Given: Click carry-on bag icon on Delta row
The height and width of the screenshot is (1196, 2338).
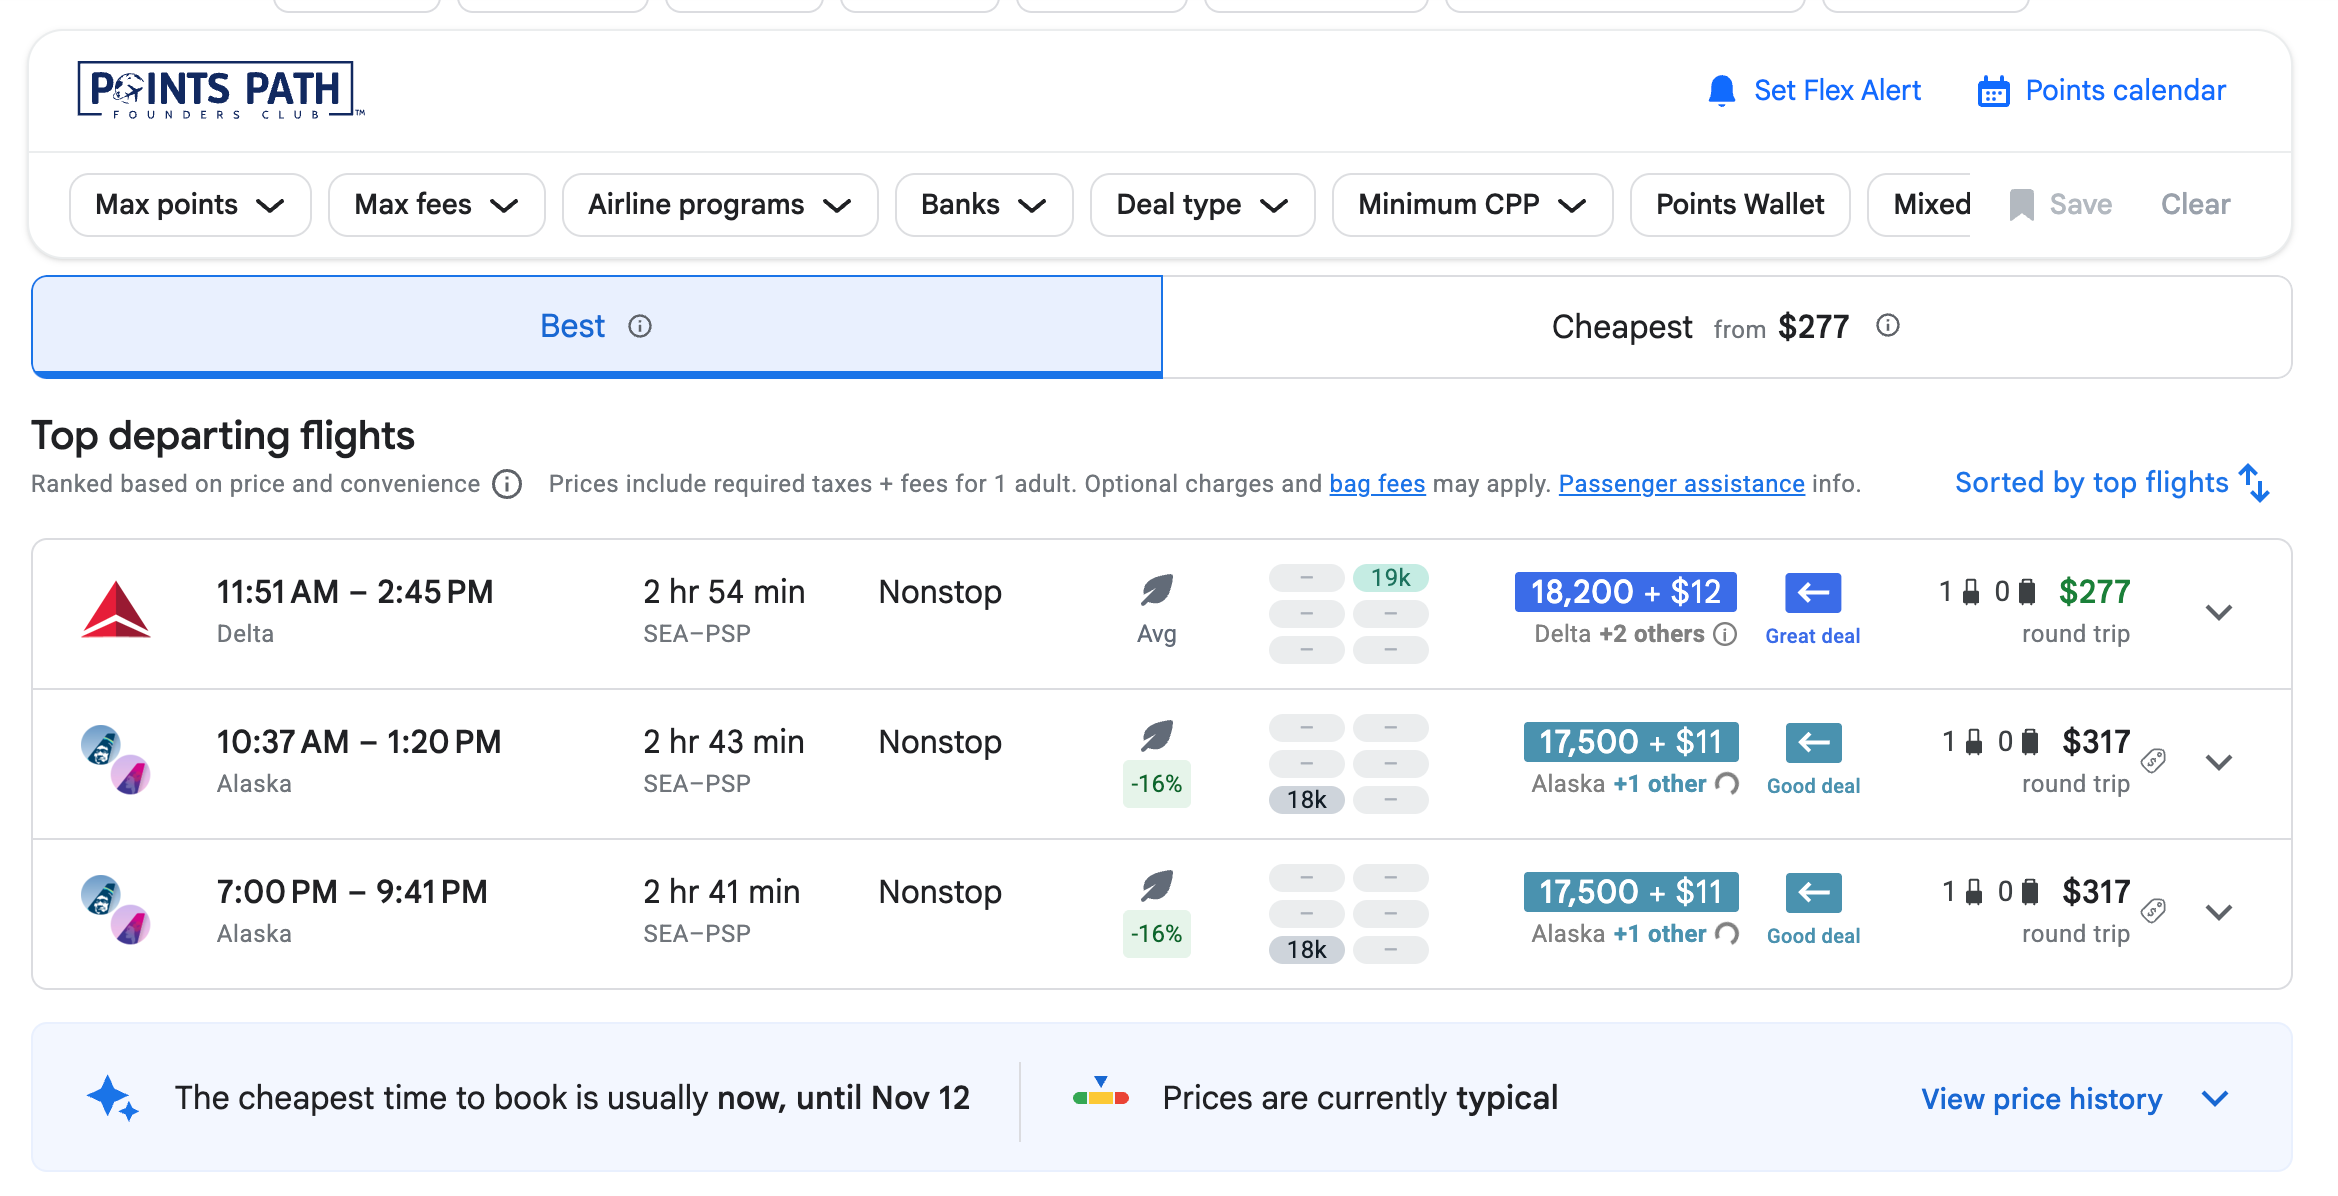Looking at the screenshot, I should click(1971, 592).
